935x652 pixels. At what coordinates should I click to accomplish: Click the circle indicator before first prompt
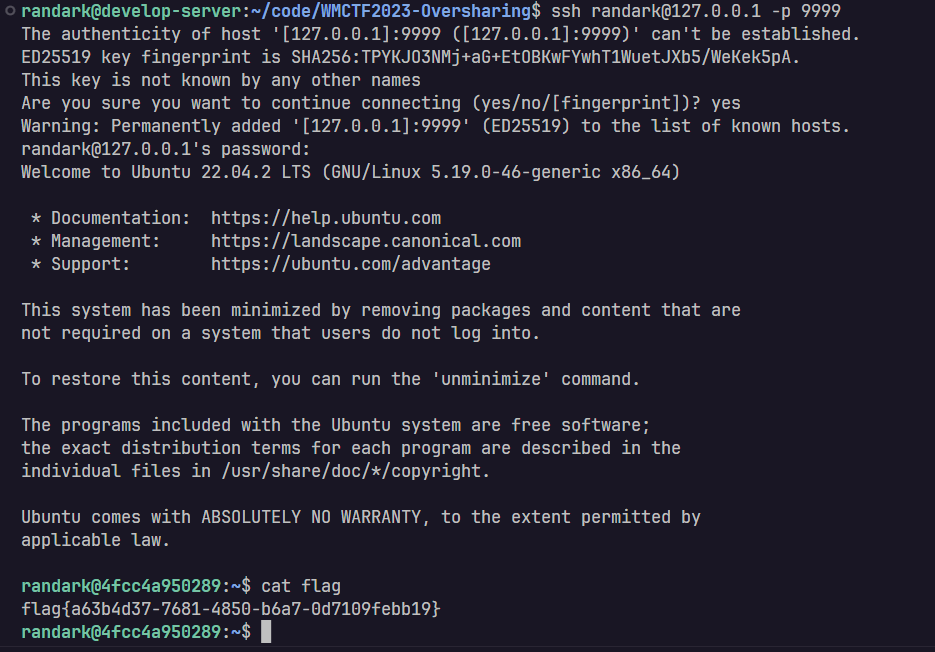(x=10, y=10)
